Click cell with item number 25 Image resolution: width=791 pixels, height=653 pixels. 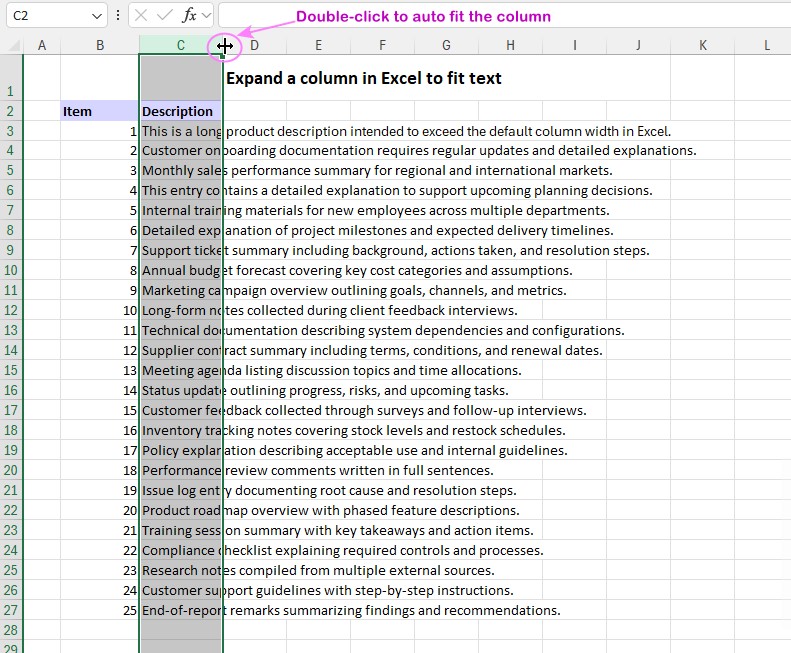coord(100,610)
